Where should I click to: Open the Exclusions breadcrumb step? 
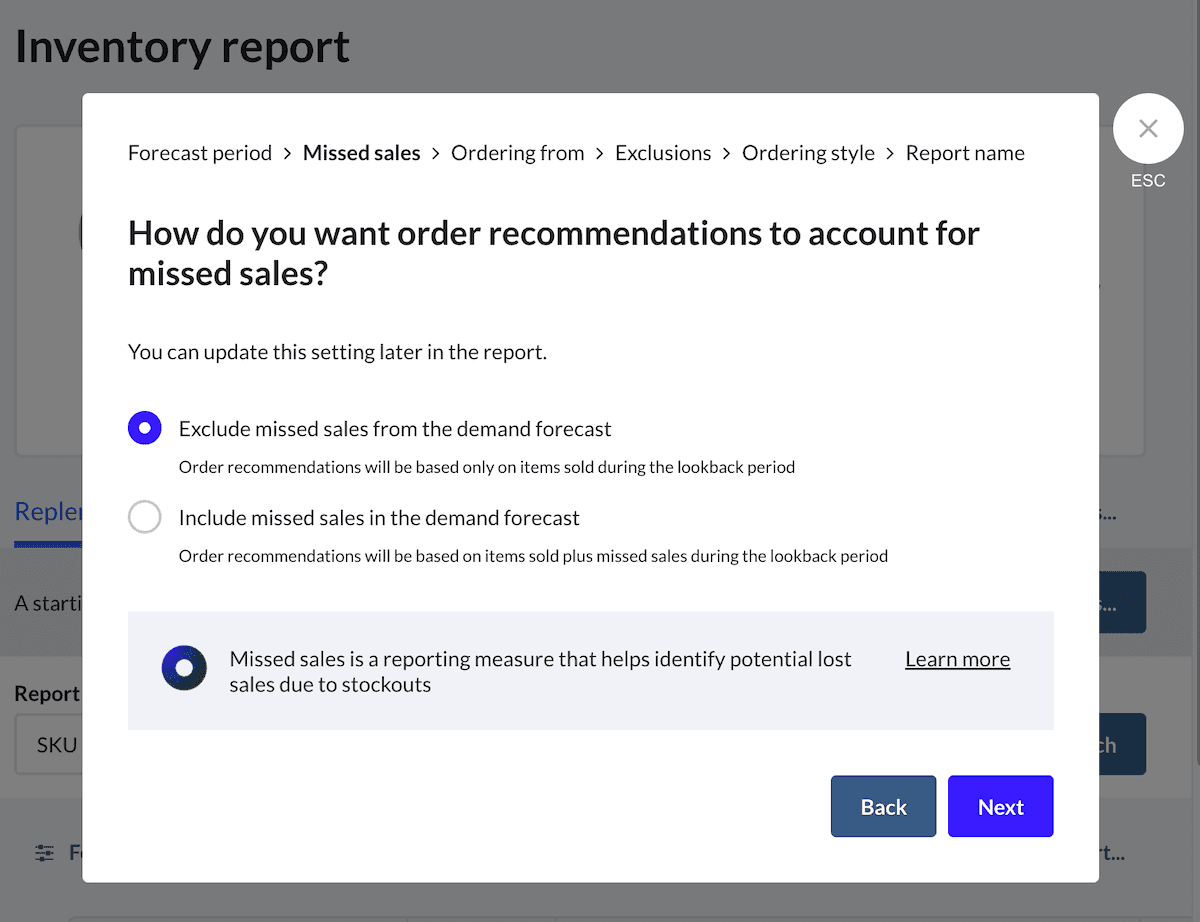[663, 153]
